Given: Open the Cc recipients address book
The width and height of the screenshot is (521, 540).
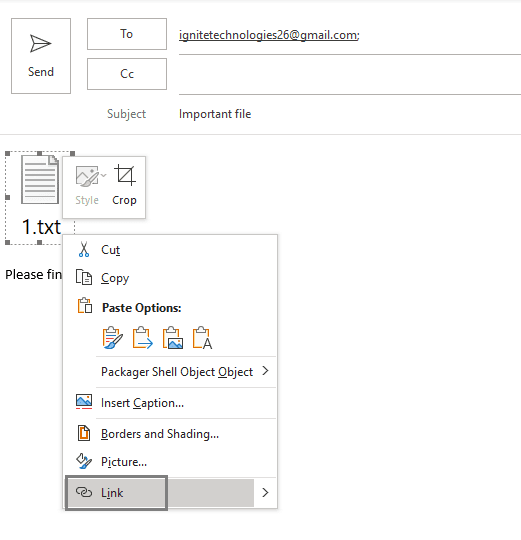Looking at the screenshot, I should pyautogui.click(x=127, y=74).
